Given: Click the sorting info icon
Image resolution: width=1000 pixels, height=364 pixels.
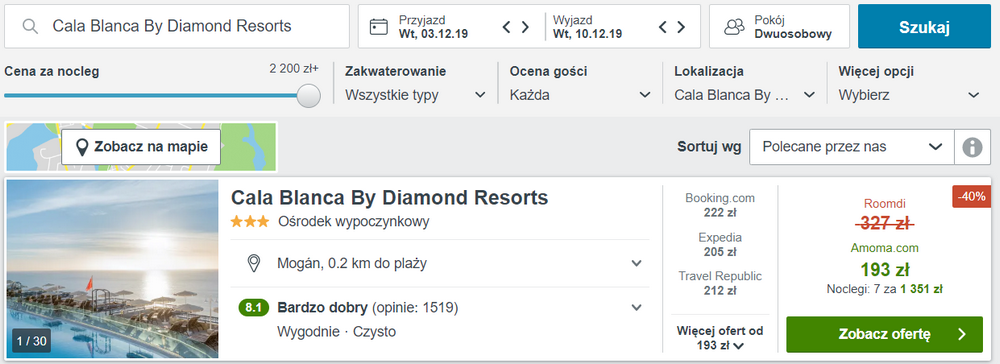Looking at the screenshot, I should point(972,147).
